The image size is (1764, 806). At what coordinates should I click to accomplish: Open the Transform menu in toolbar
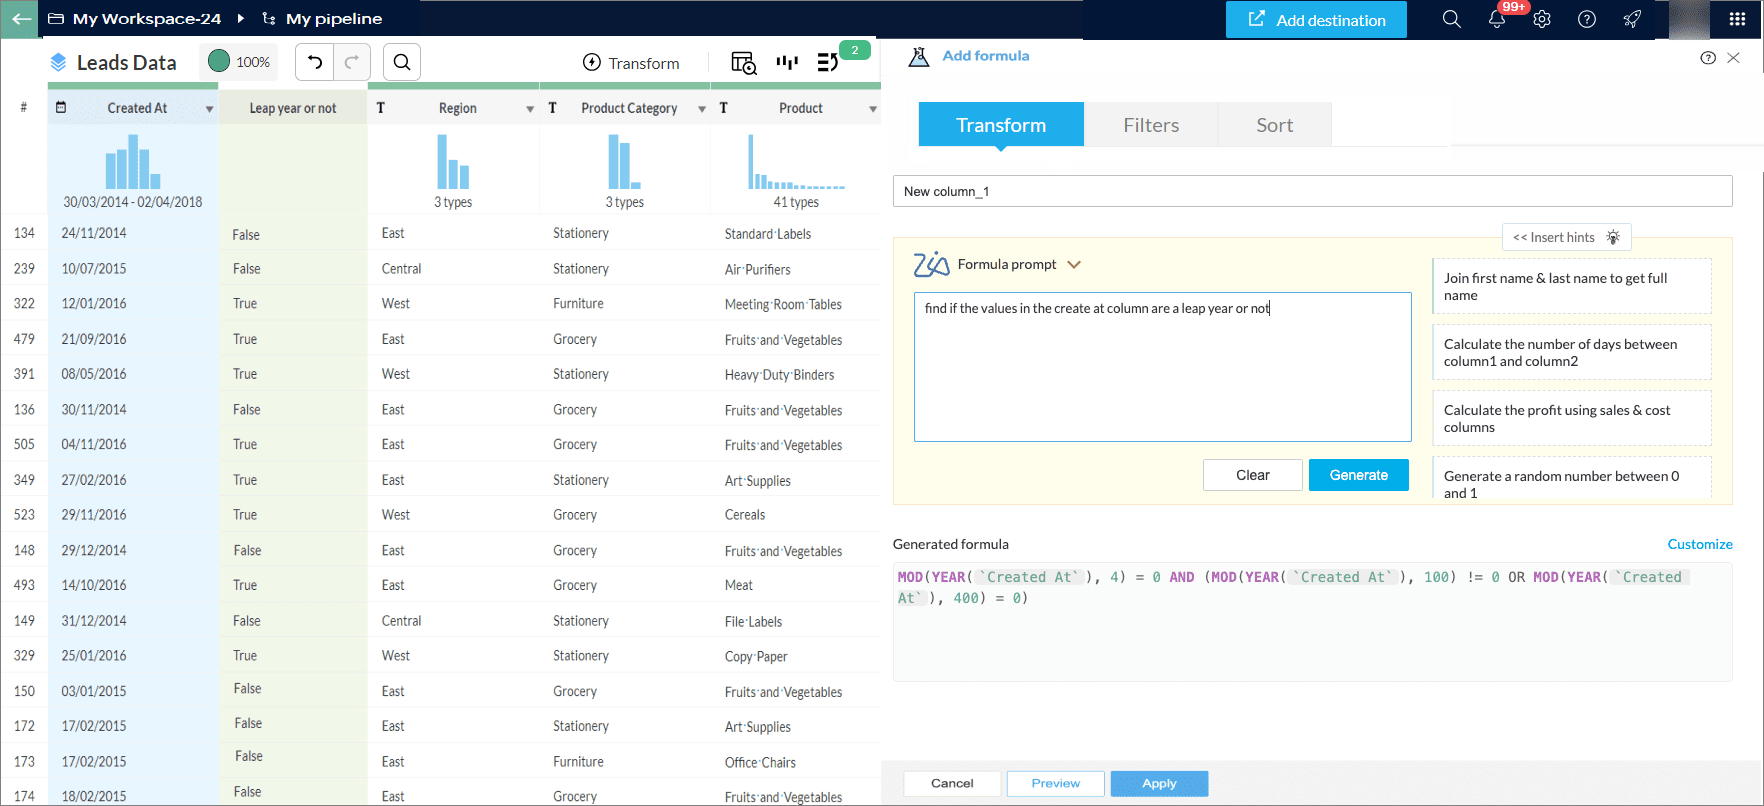point(631,63)
